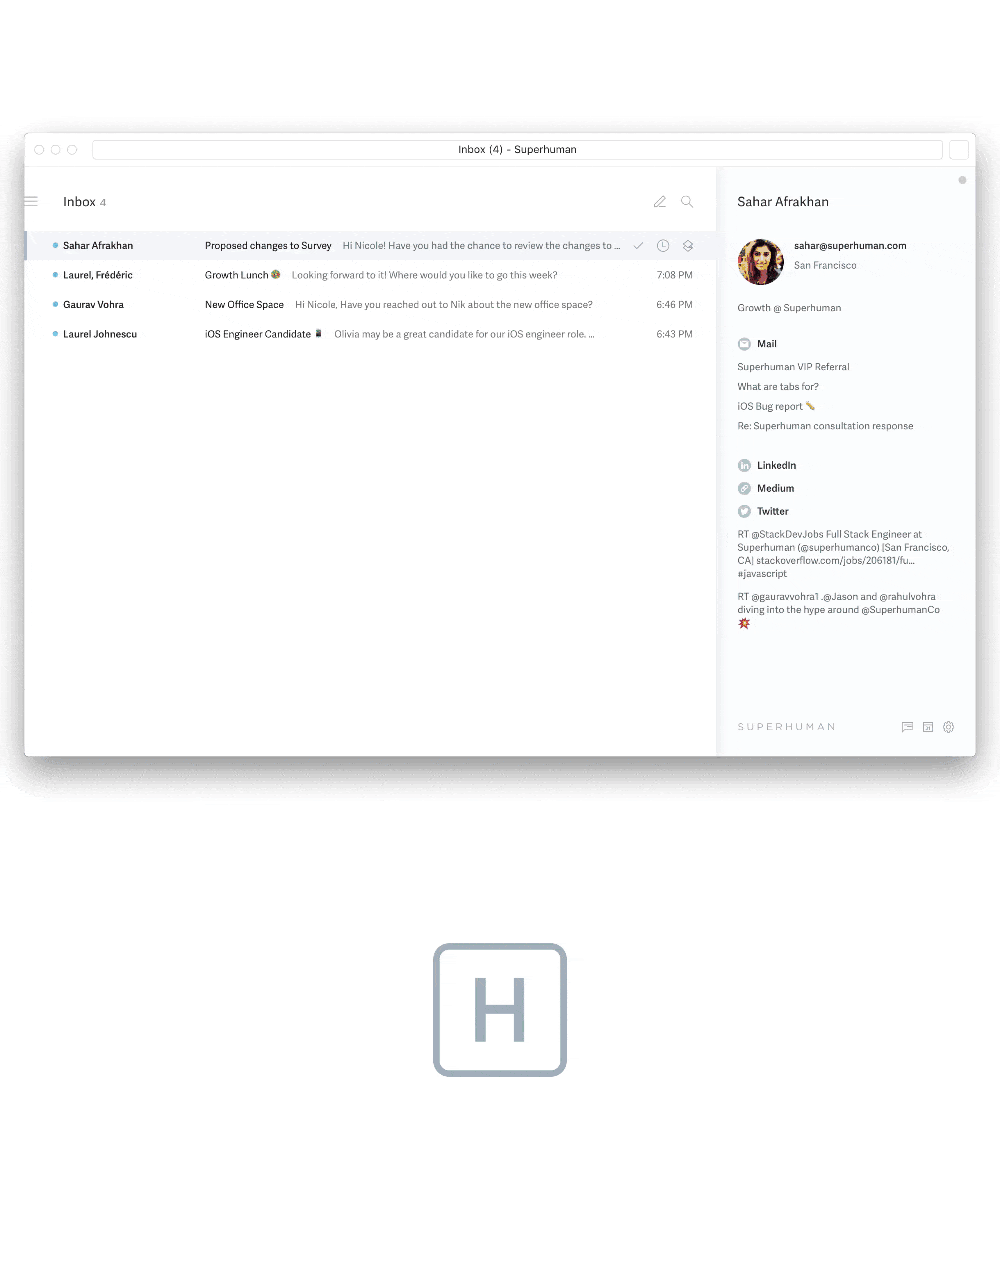Screen dimensions: 1000x1280
Task: Click the 6:46 PM timestamp
Action: (x=674, y=305)
